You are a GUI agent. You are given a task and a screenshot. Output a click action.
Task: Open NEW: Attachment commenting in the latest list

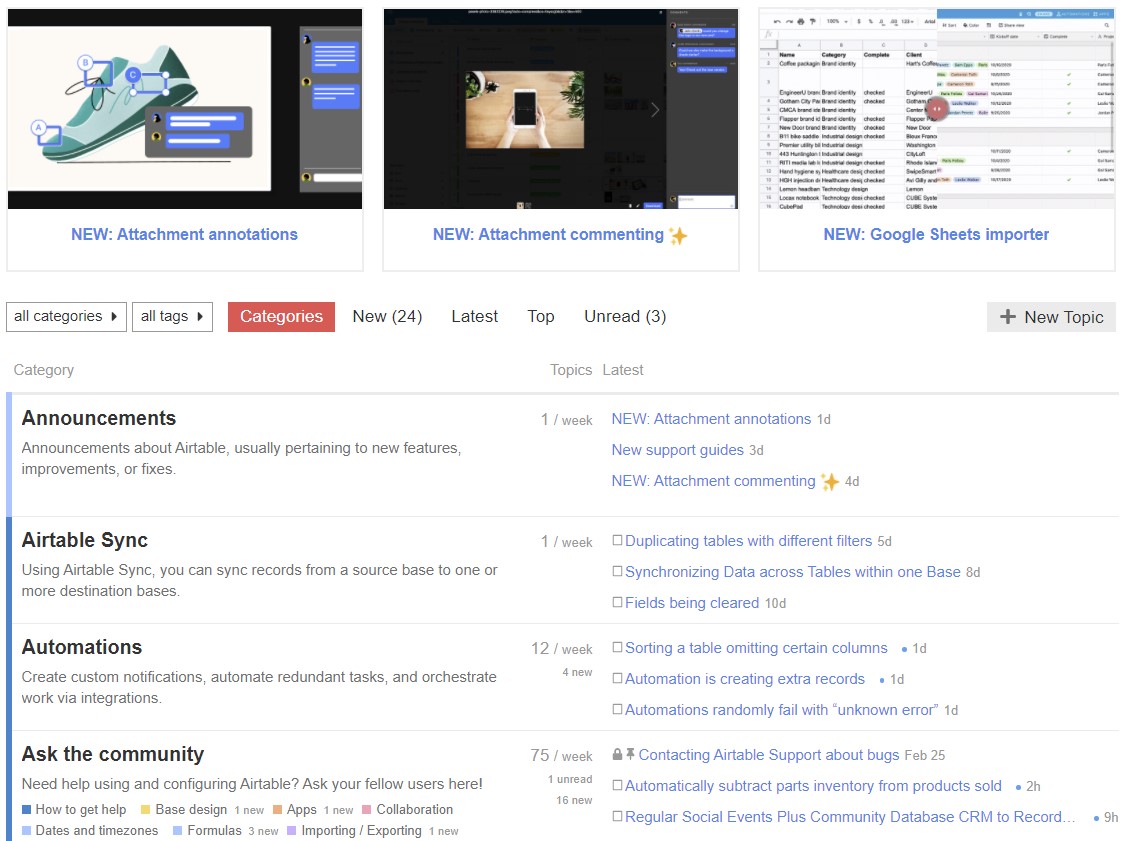point(714,481)
